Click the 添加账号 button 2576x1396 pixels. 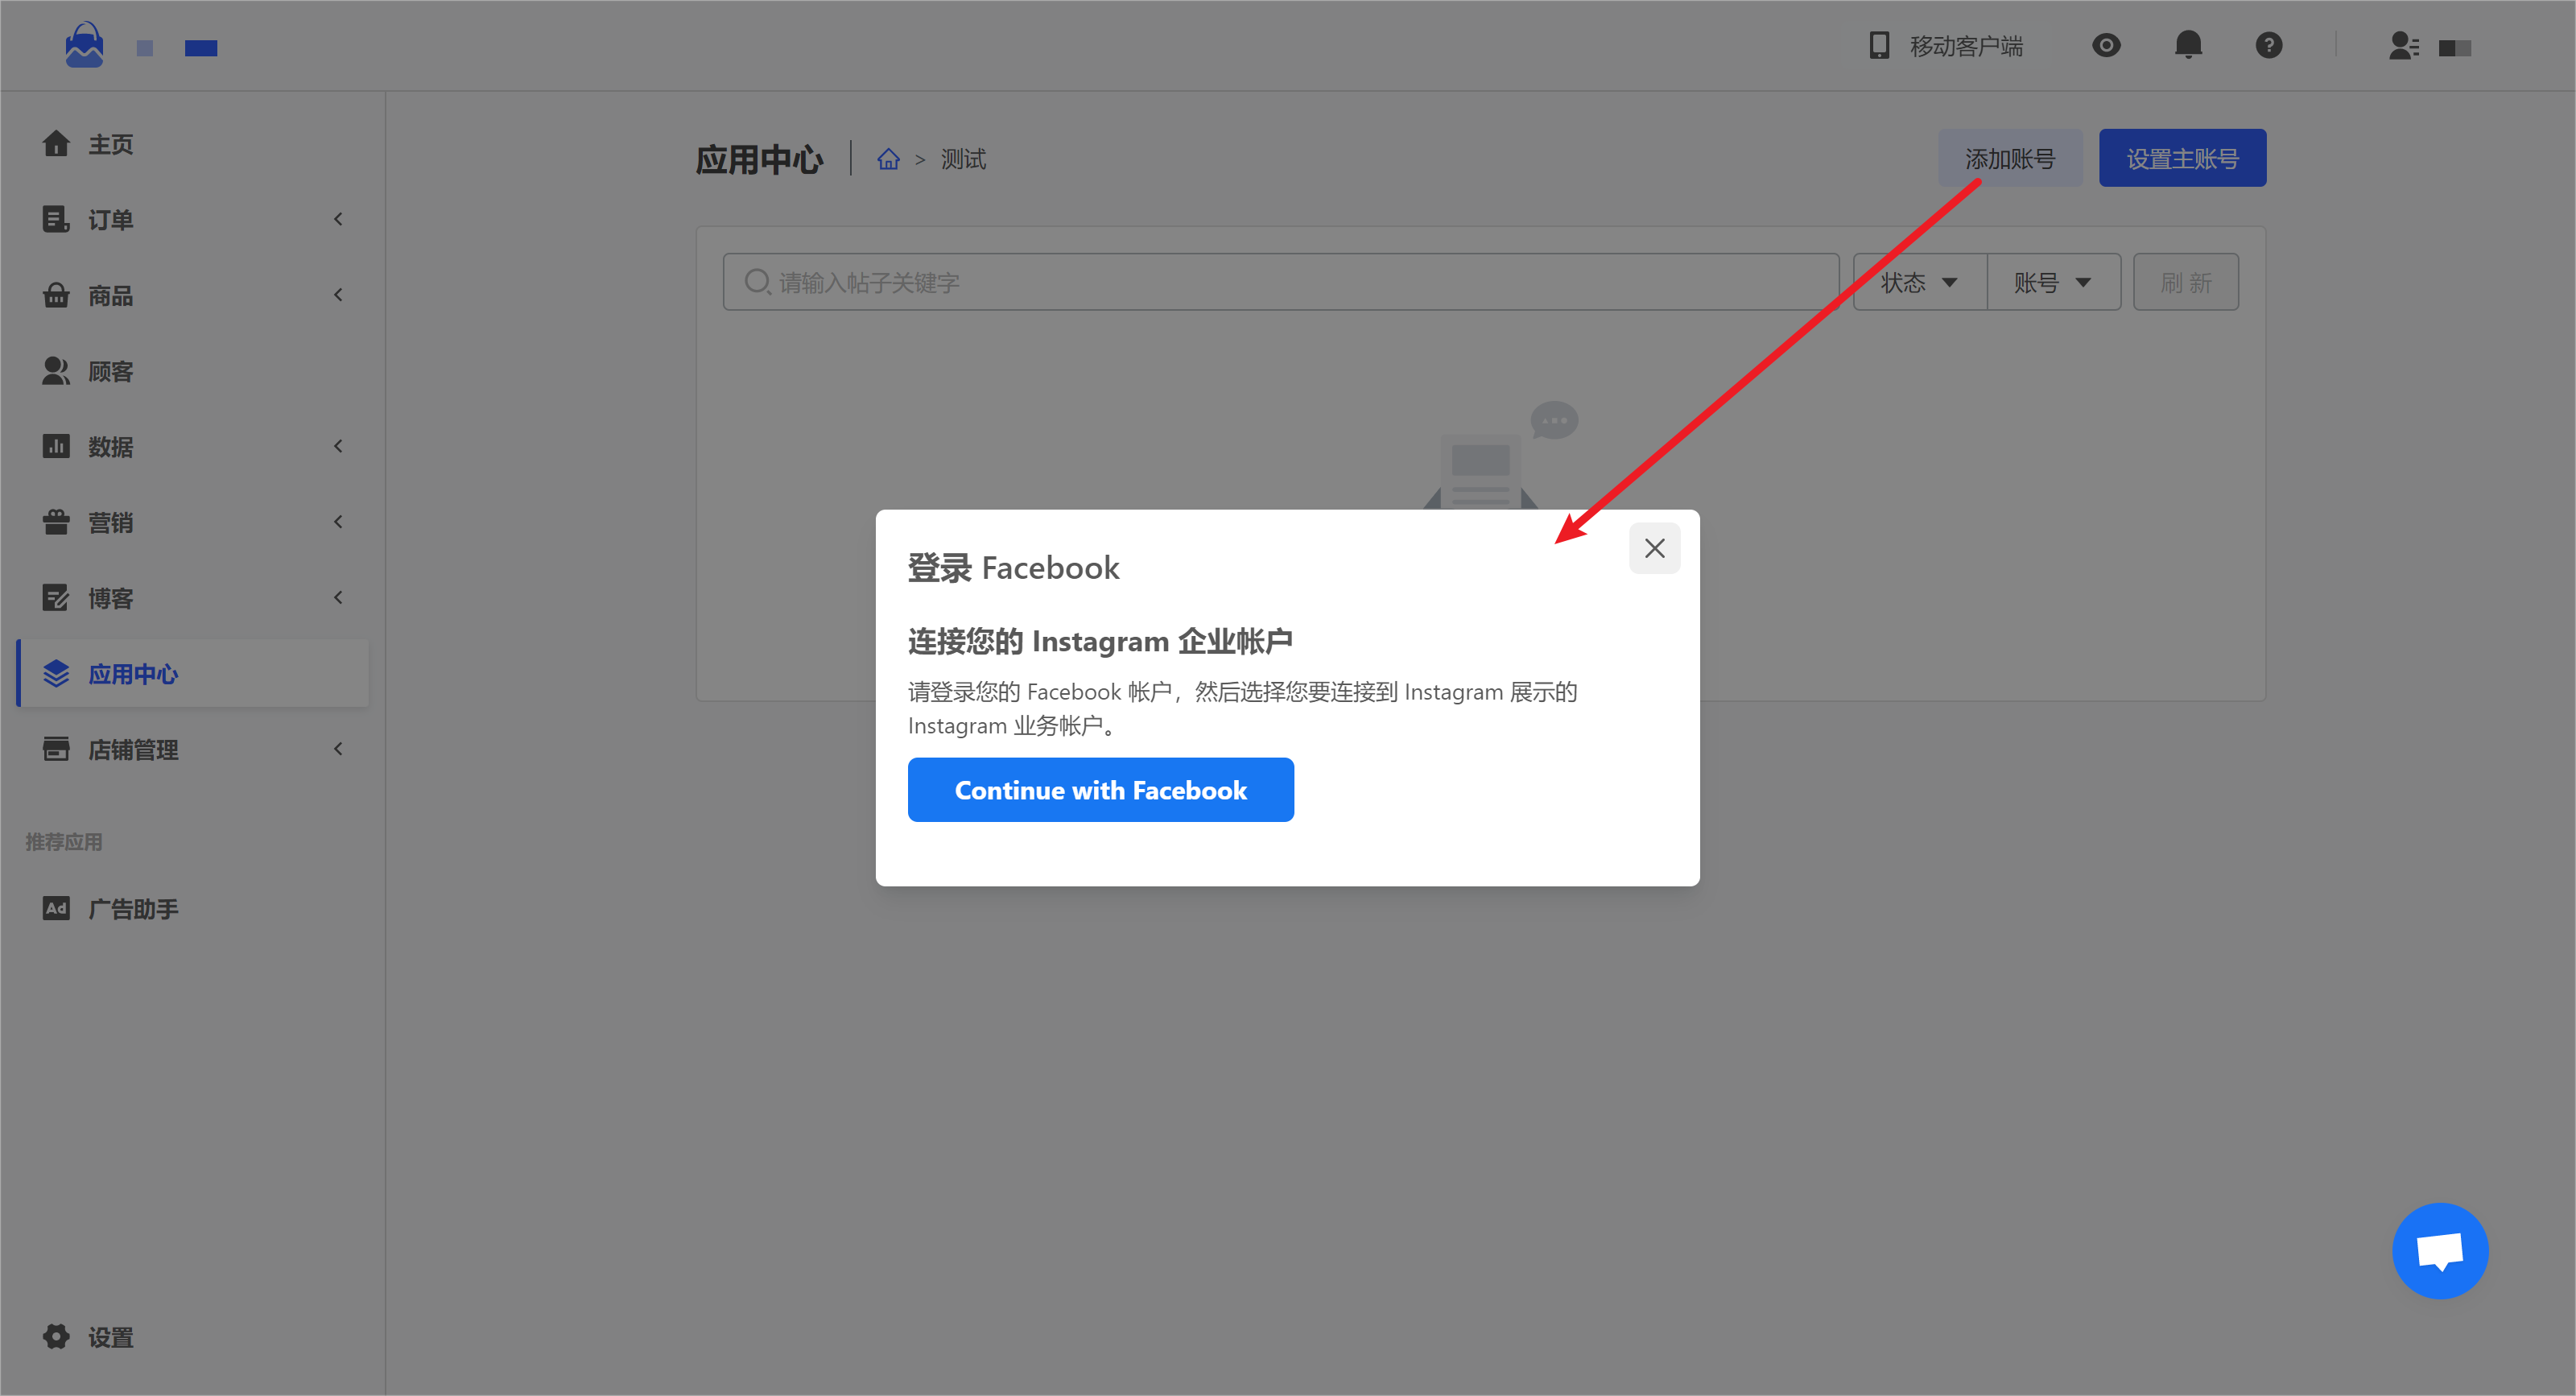click(2010, 158)
